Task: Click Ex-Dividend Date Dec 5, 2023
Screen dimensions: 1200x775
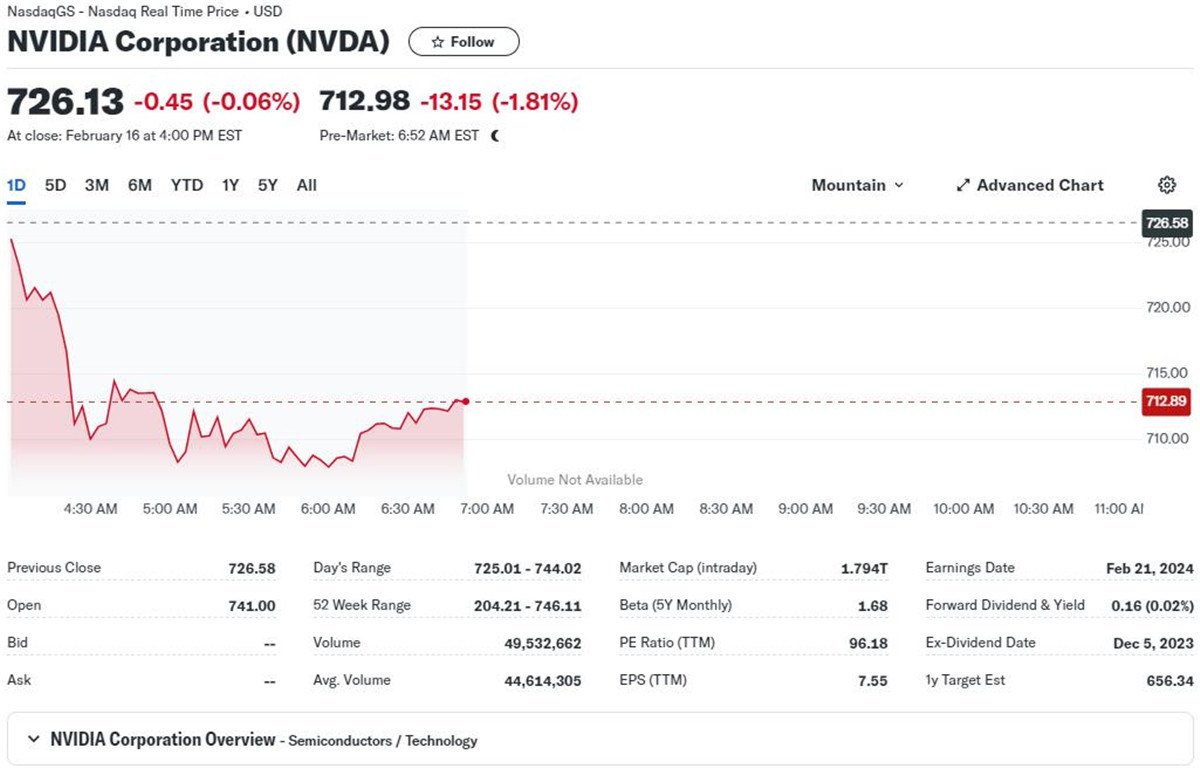Action: 1153,643
